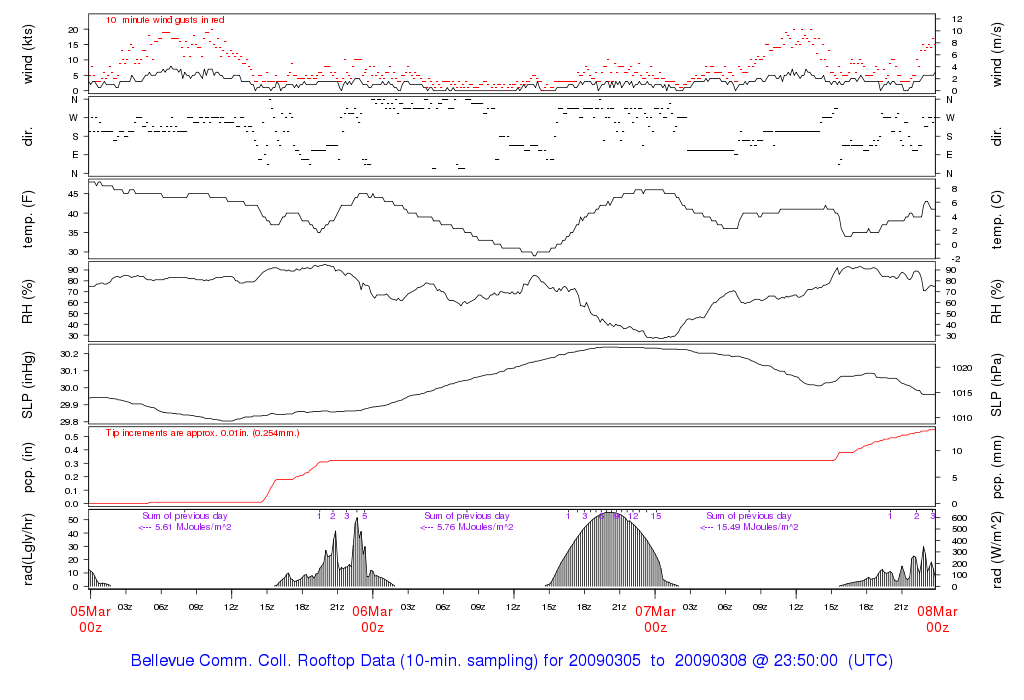1024x700 pixels.
Task: Click the 'wind (kts)' axis label
Action: [27, 54]
